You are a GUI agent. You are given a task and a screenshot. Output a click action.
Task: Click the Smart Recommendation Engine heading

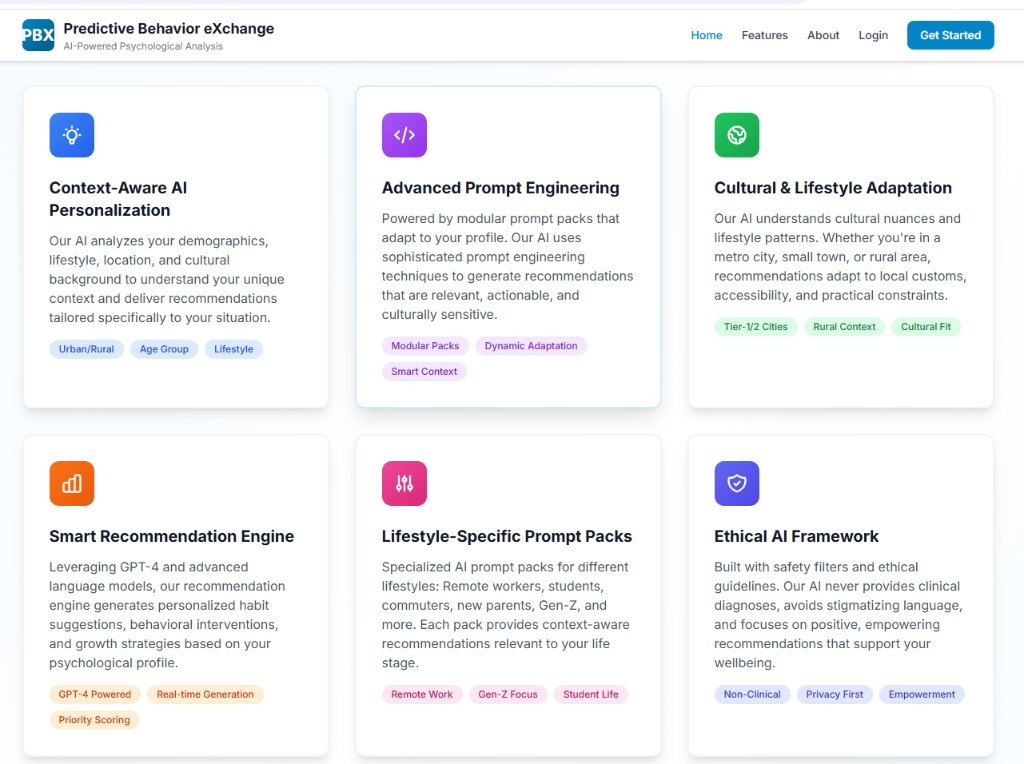[x=172, y=536]
